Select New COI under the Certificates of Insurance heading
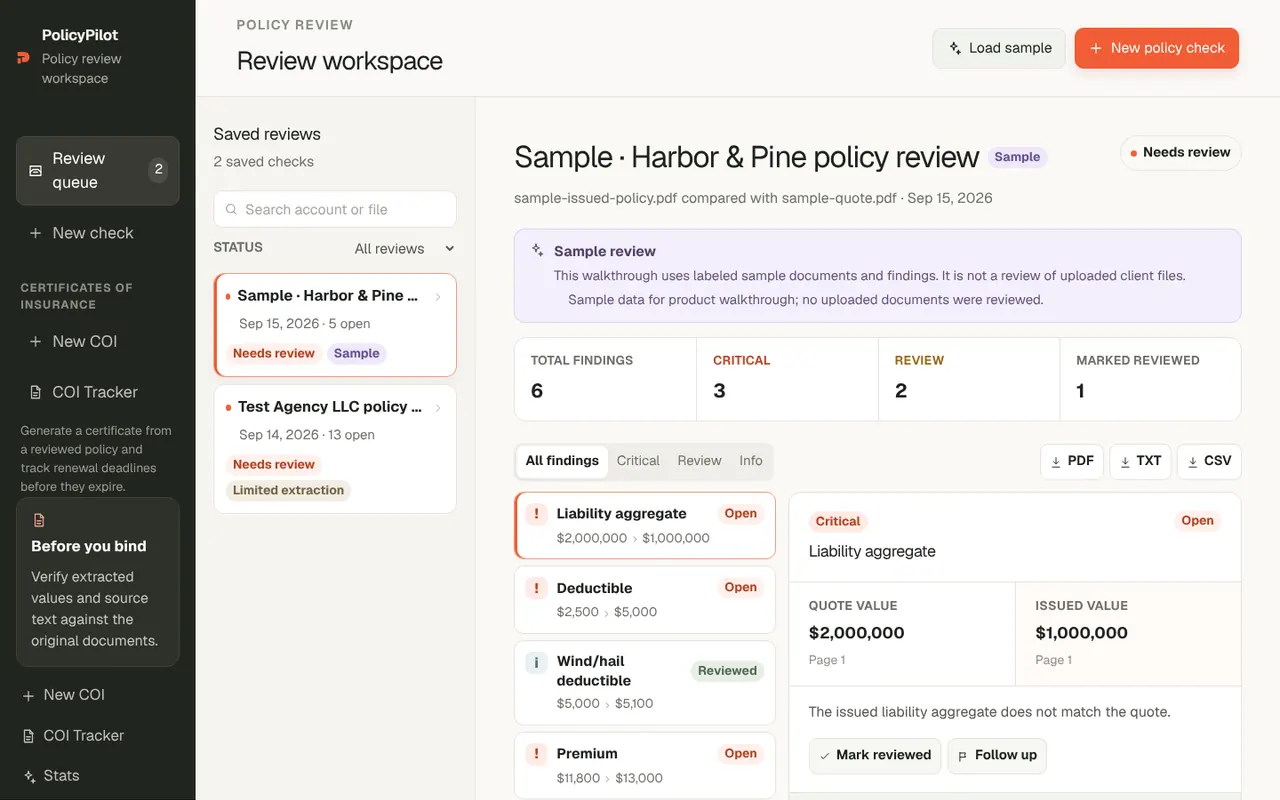 coord(98,341)
